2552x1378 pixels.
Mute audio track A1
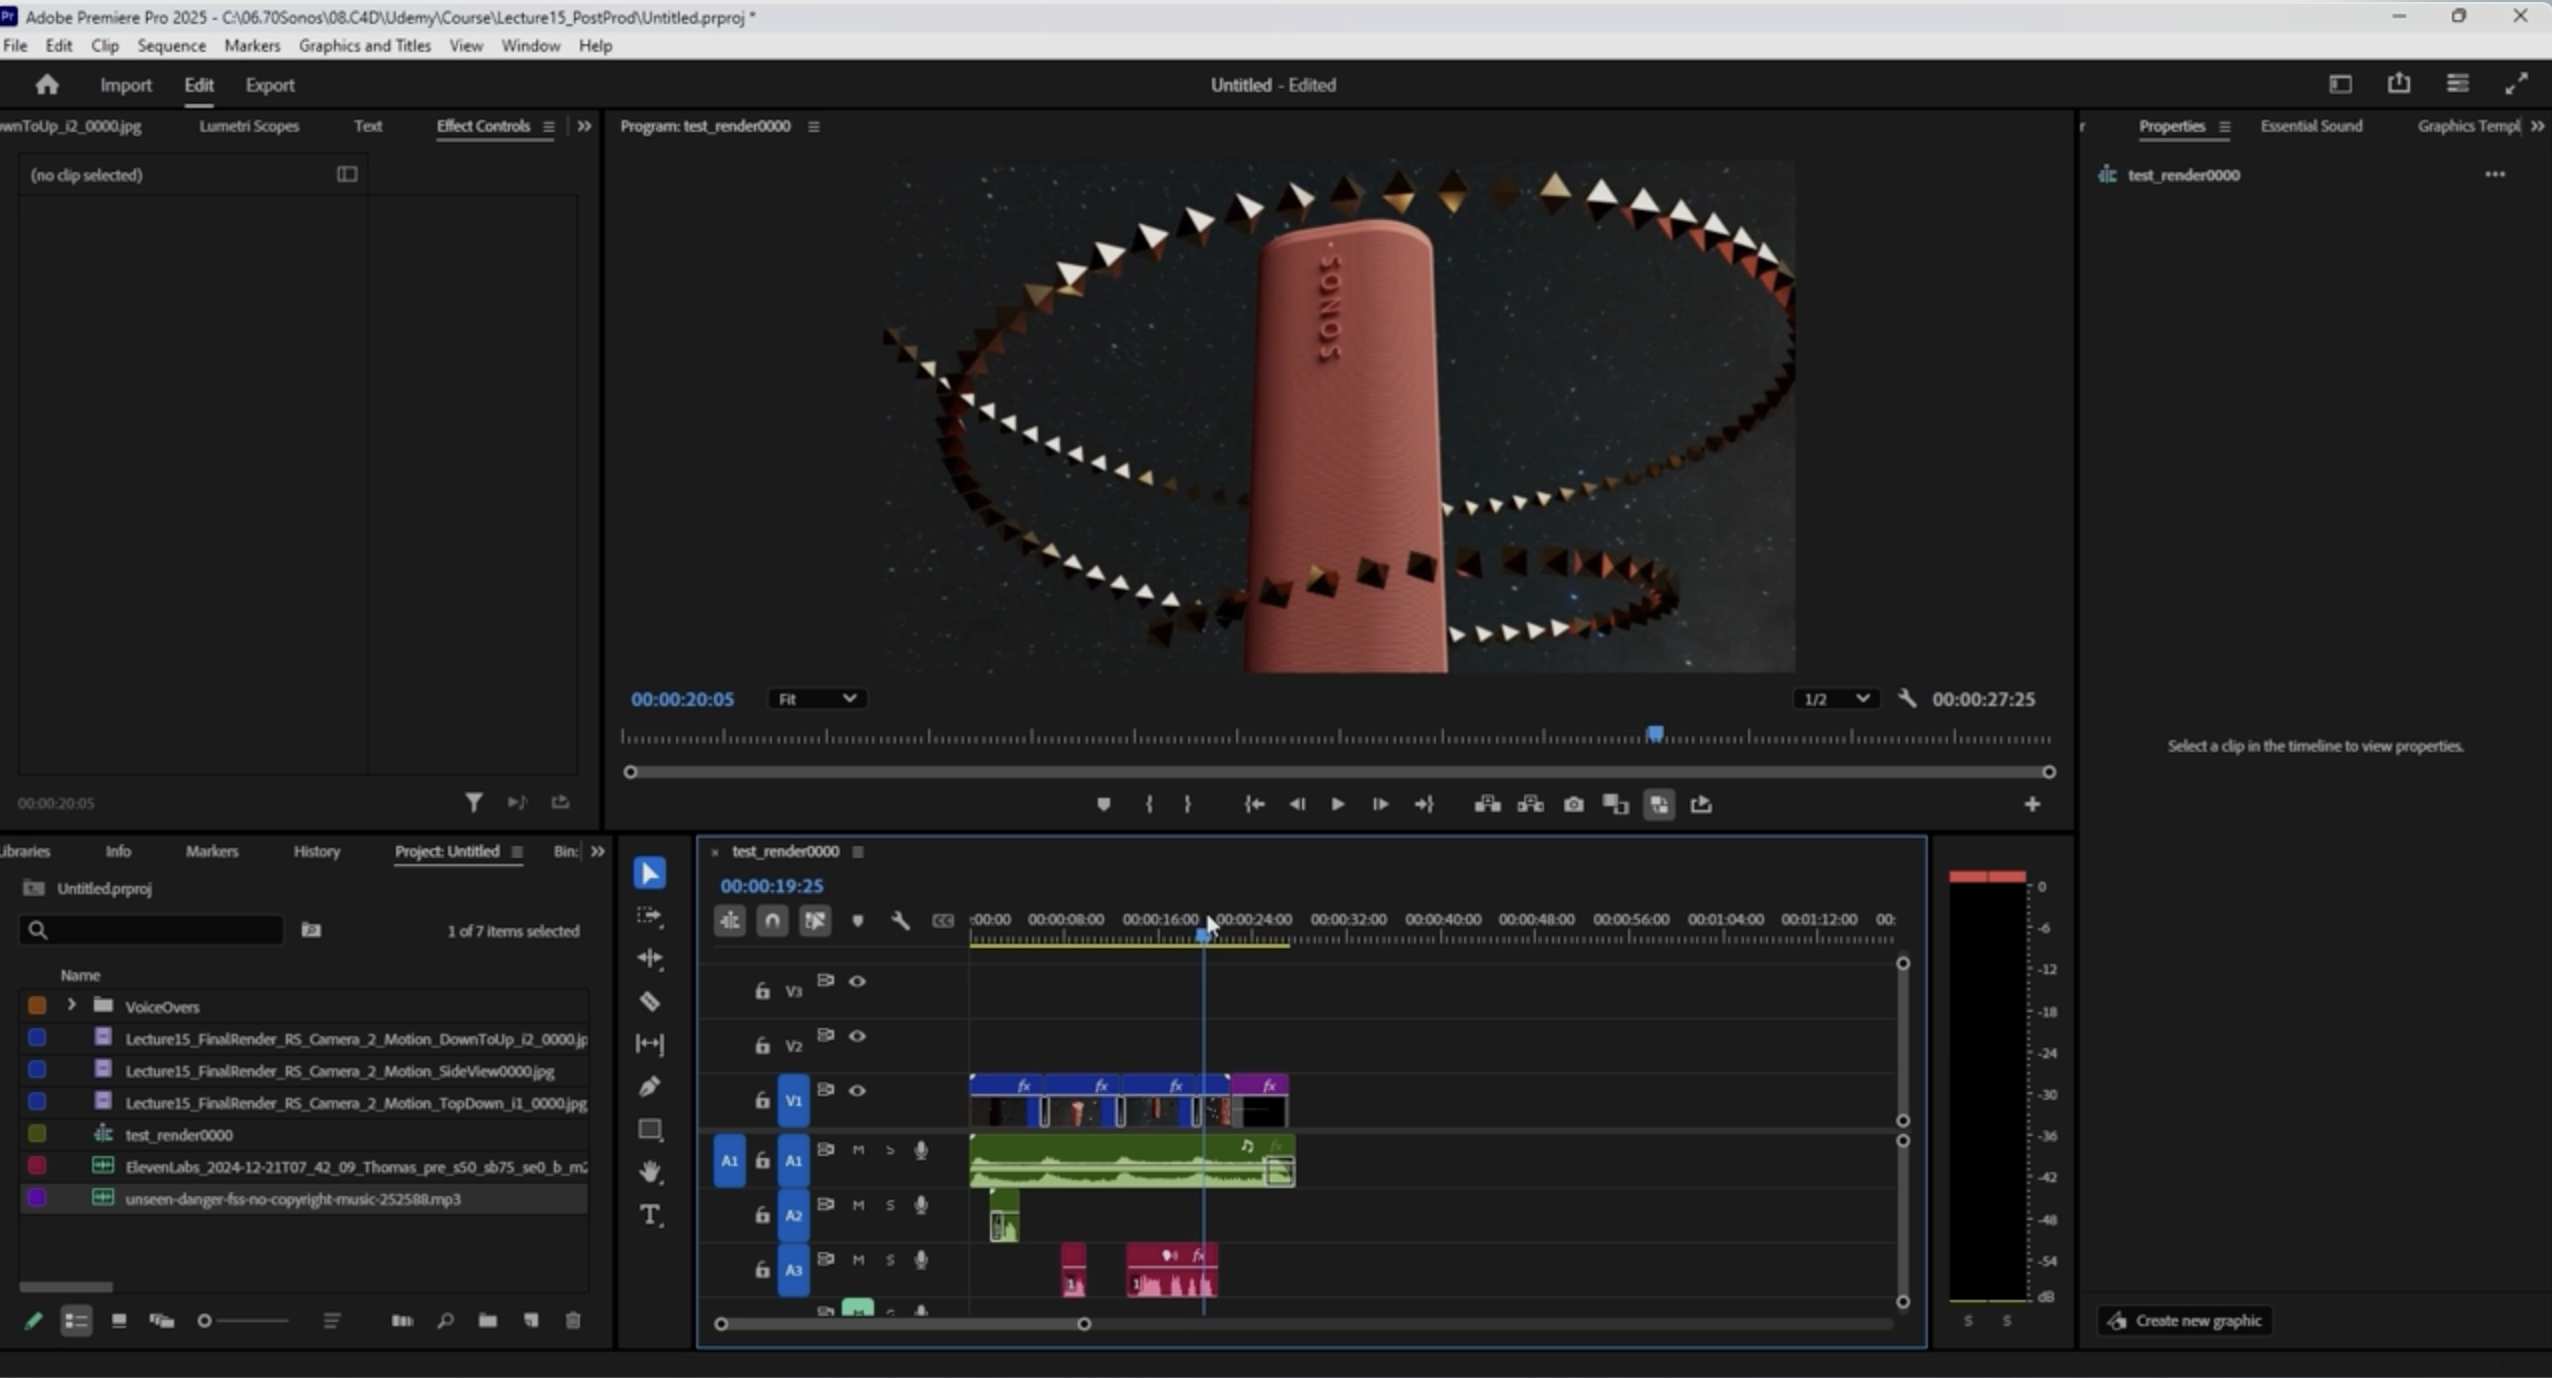pos(858,1151)
